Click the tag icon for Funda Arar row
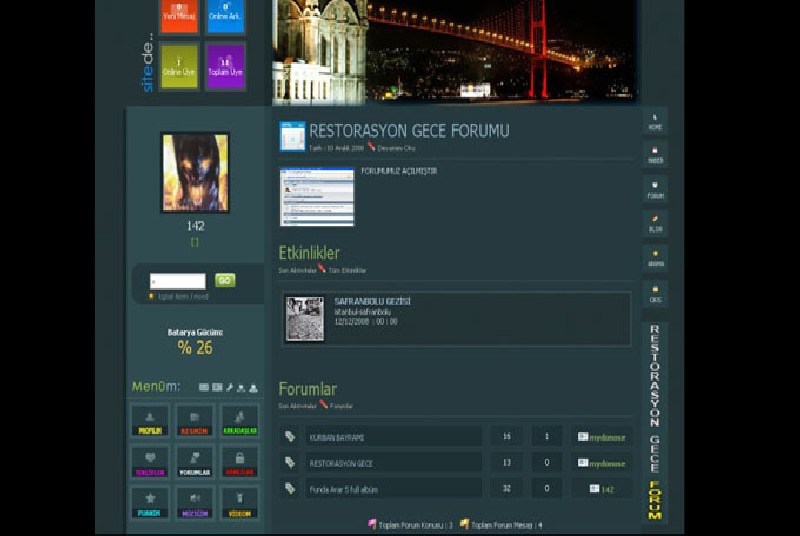 (x=290, y=489)
